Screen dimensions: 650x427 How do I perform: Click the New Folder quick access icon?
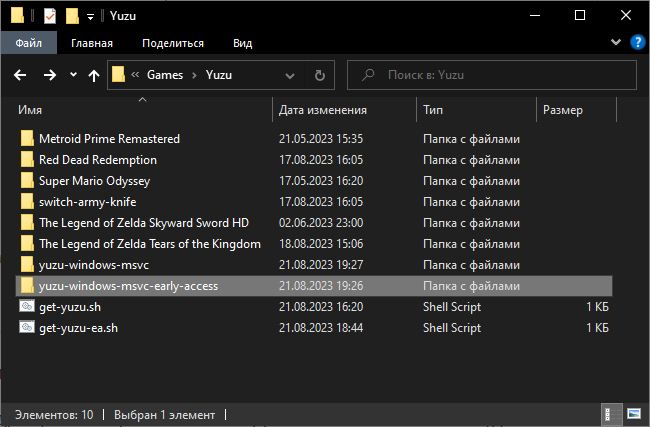coord(72,16)
